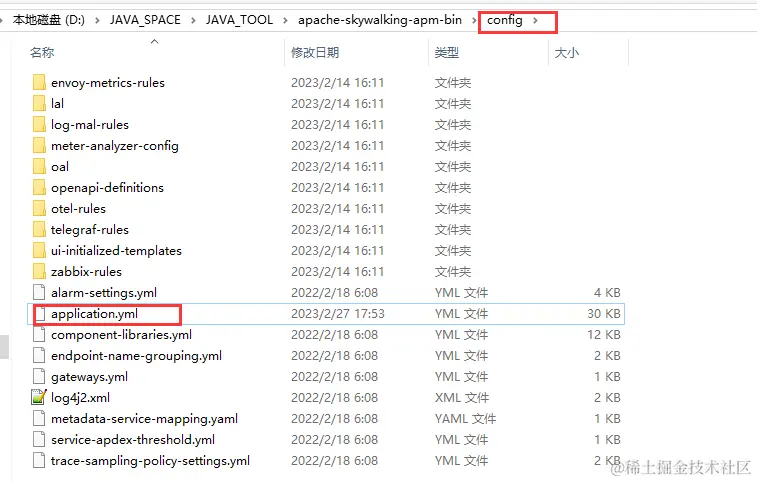Expand chevron after JAVA_TOOL breadcrumb
Screen dimensions: 757x482
click(285, 20)
